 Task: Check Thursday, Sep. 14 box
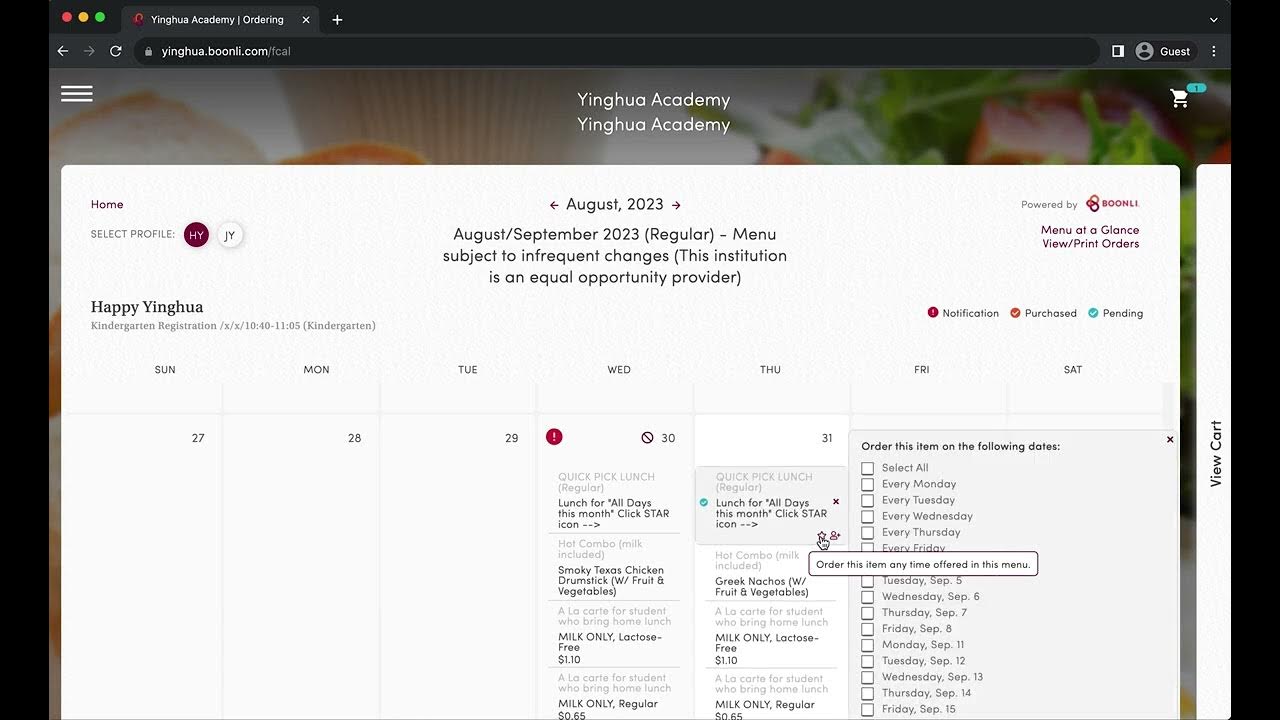coord(867,693)
